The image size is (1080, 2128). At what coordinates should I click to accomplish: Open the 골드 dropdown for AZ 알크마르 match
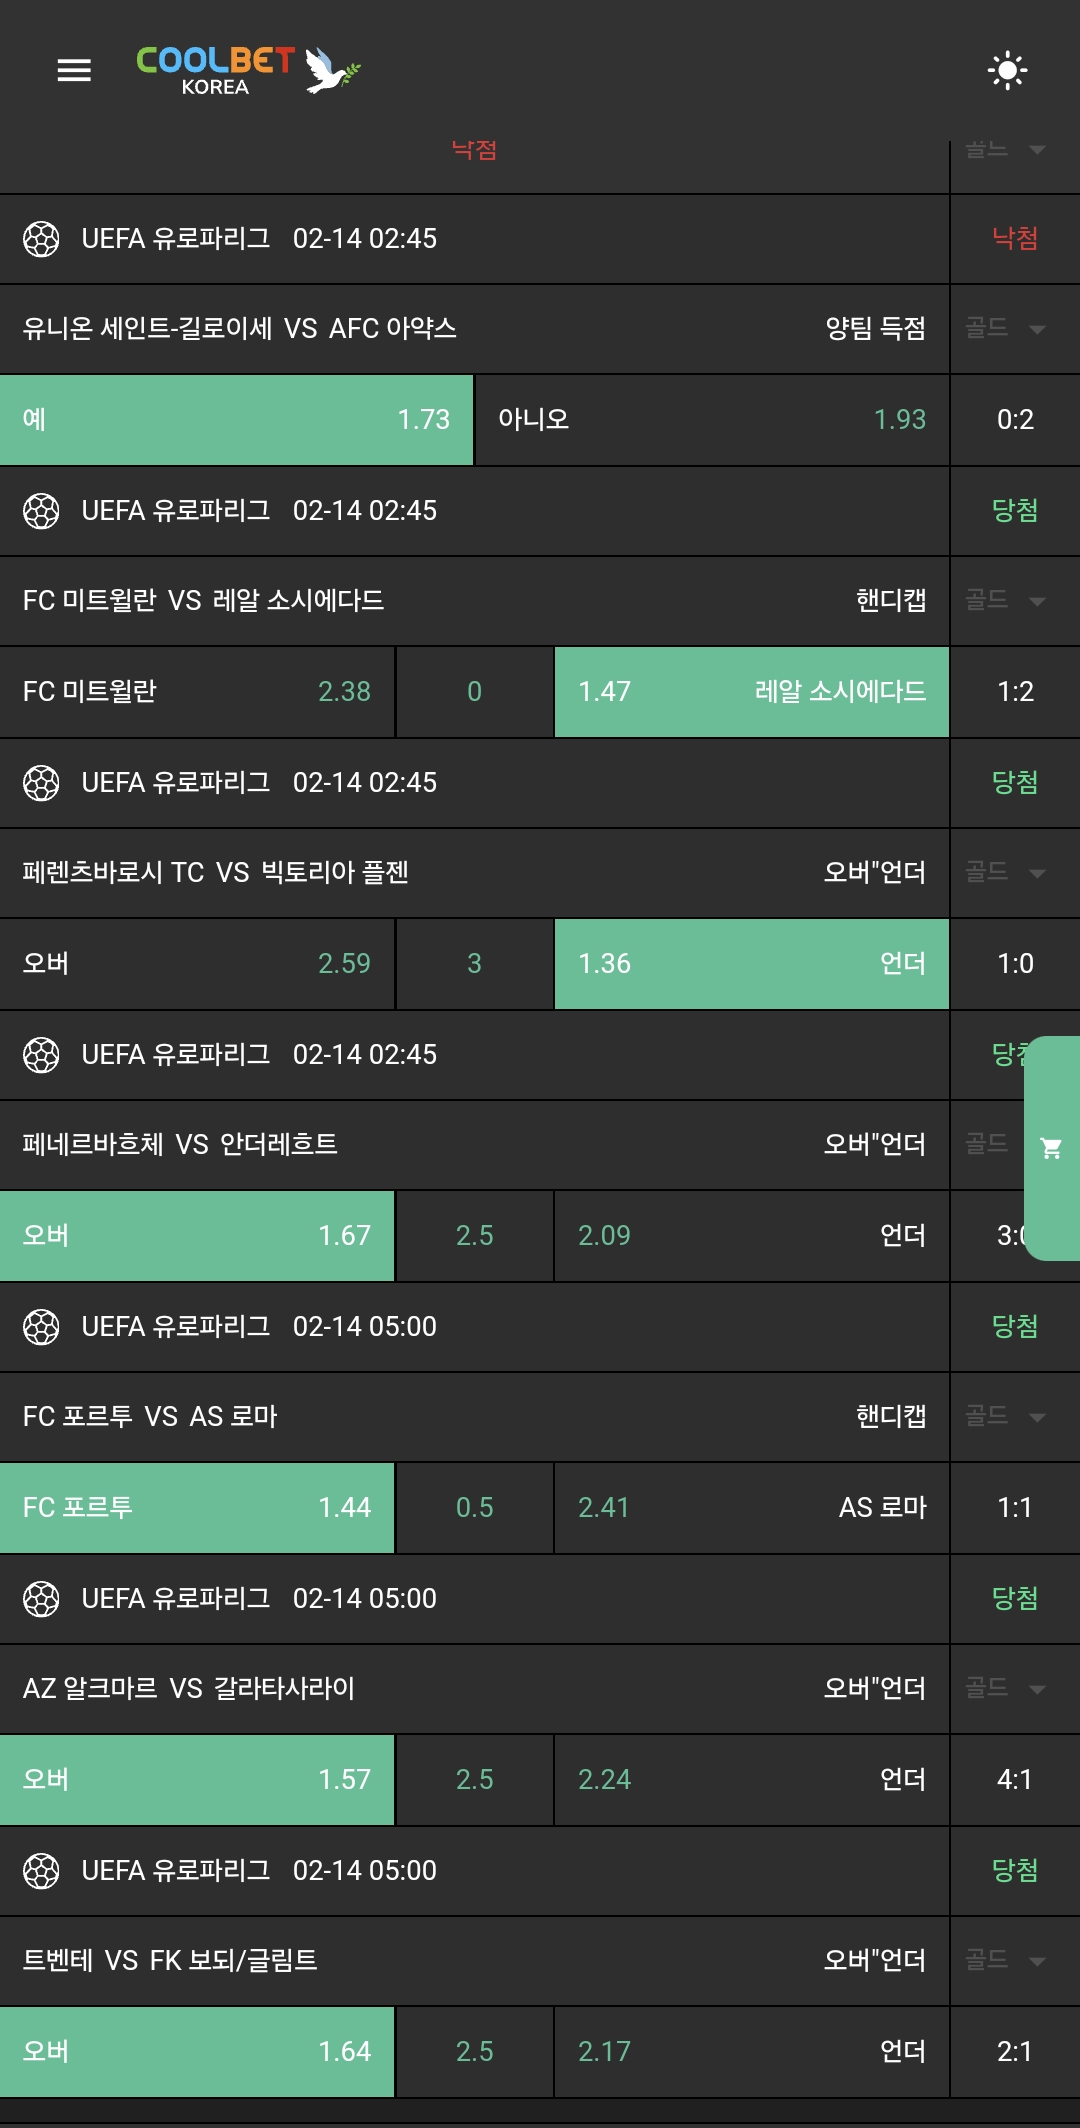click(x=1006, y=1689)
